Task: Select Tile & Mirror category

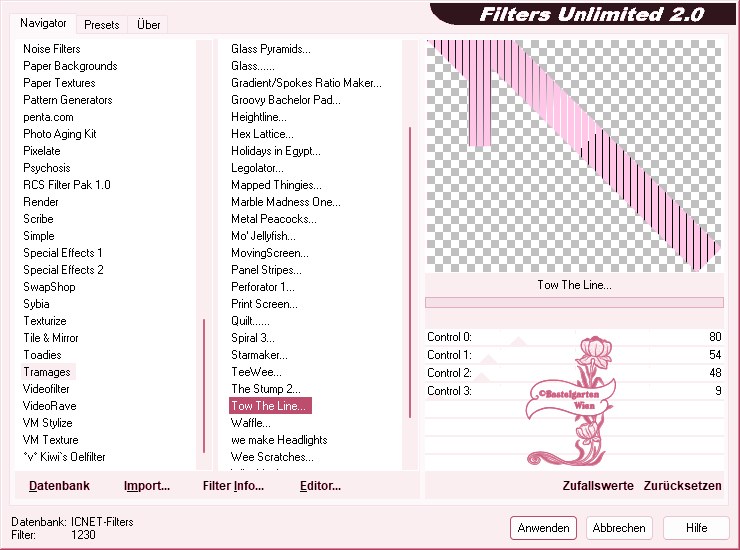Action: pyautogui.click(x=51, y=338)
